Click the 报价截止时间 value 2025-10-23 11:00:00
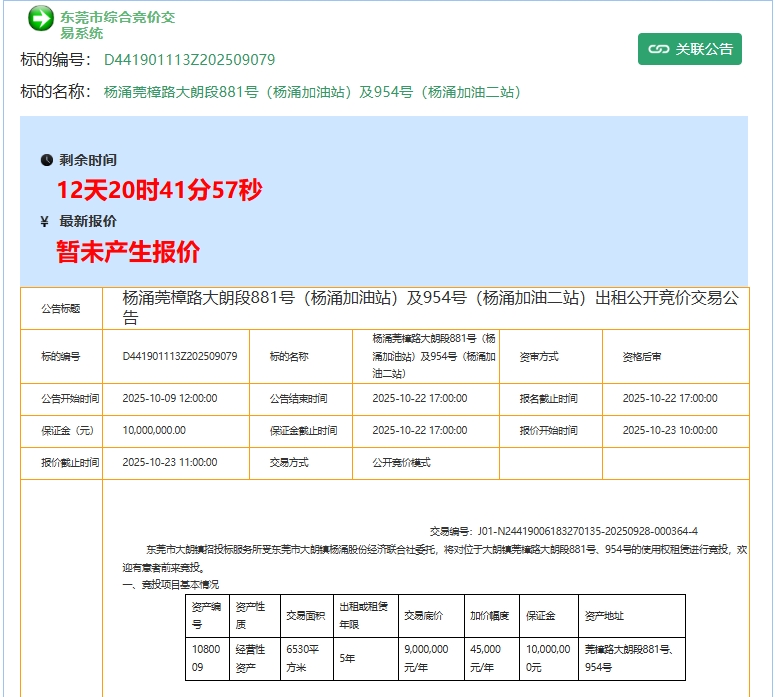The image size is (776, 697). point(169,463)
